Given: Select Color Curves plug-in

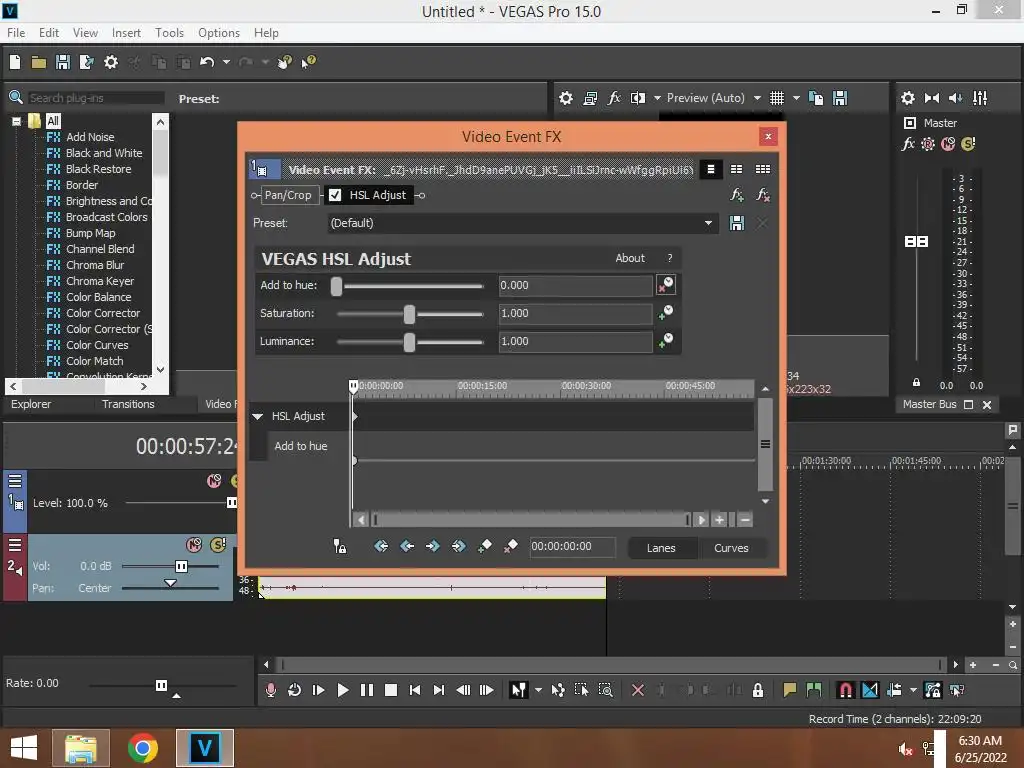Looking at the screenshot, I should 97,345.
